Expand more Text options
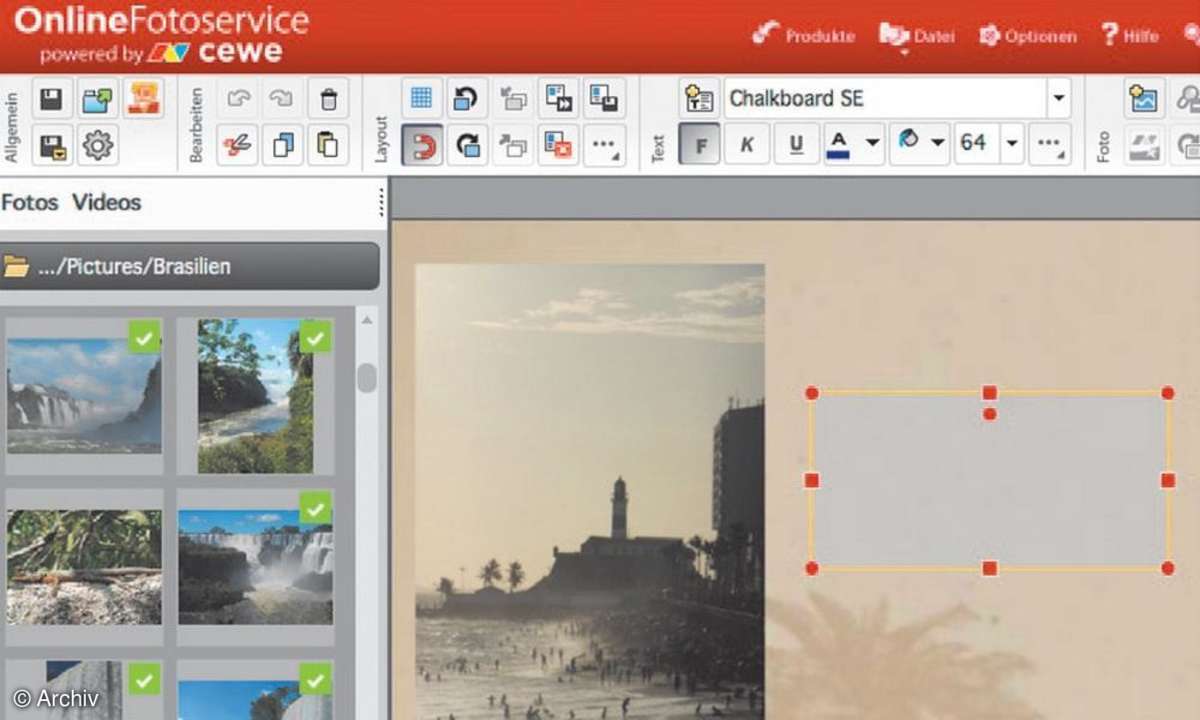 tap(1050, 145)
